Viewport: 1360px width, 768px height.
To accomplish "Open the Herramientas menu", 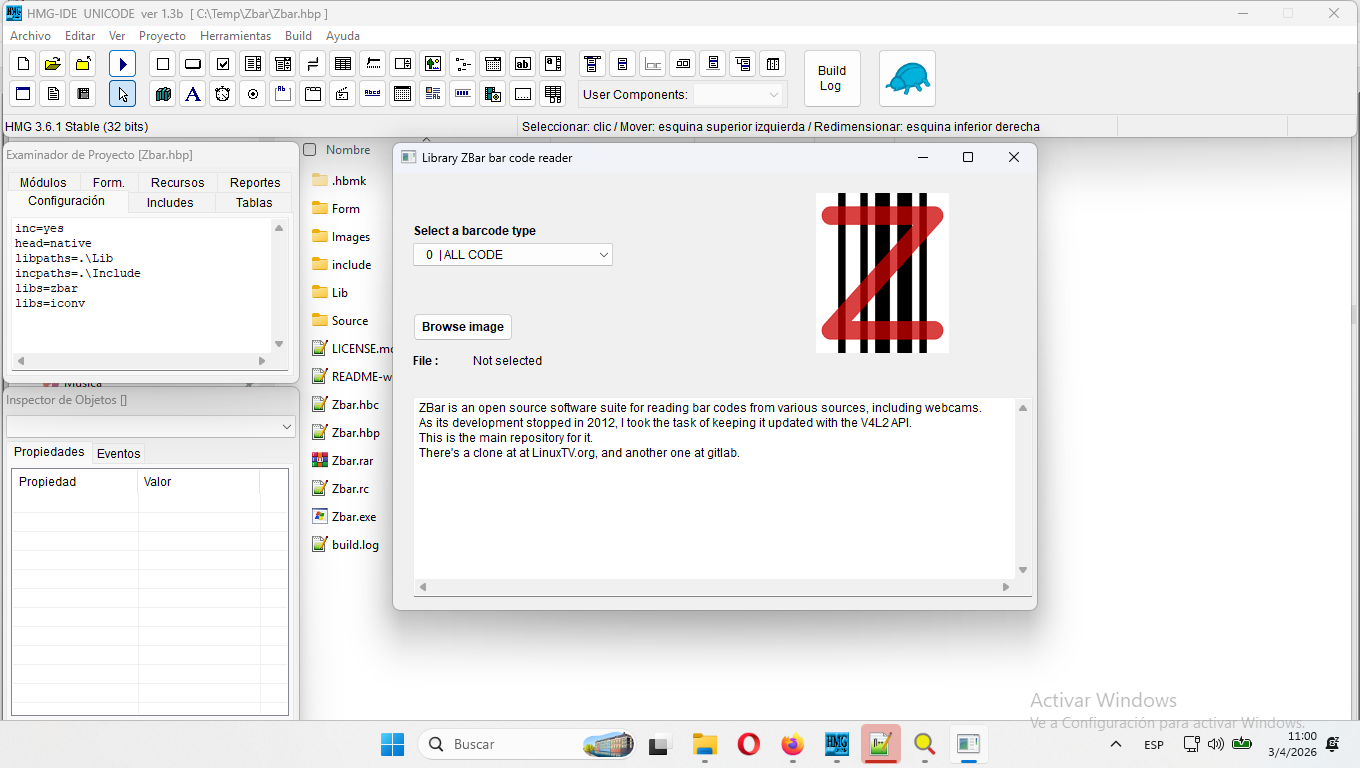I will (236, 36).
